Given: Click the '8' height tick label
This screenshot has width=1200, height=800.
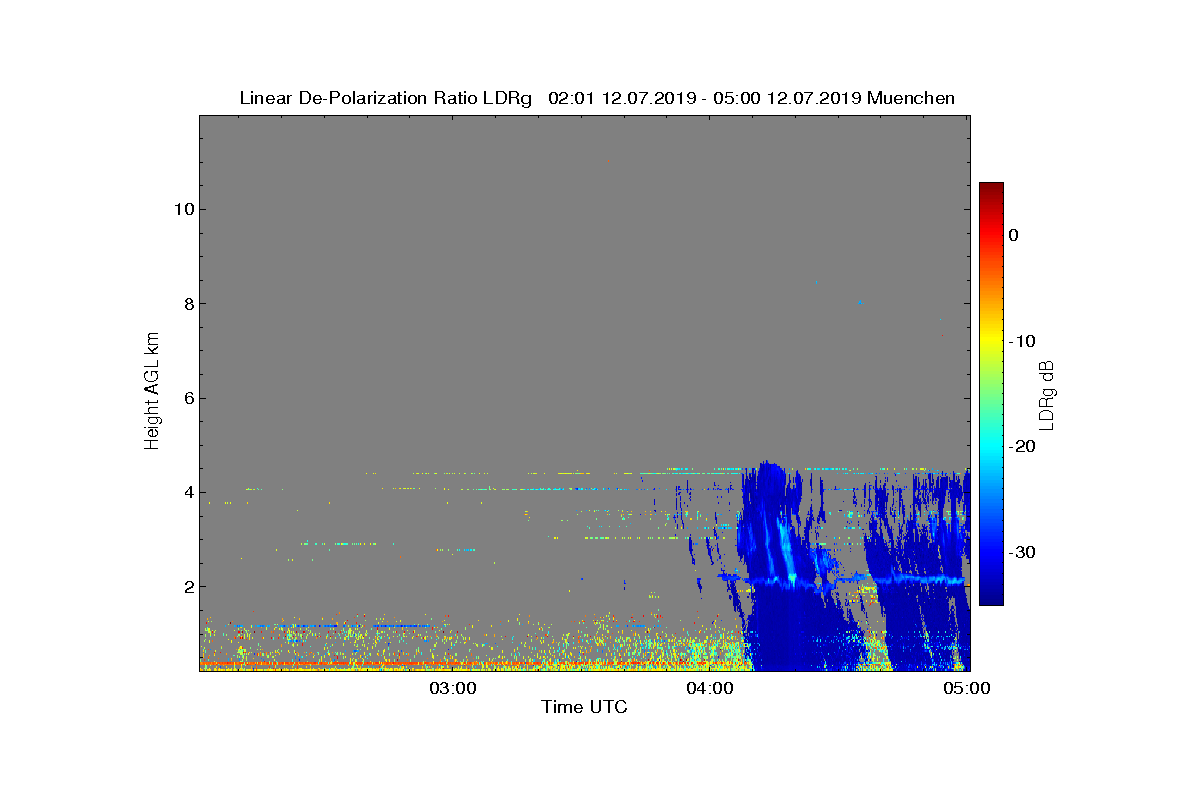Looking at the screenshot, I should click(187, 303).
